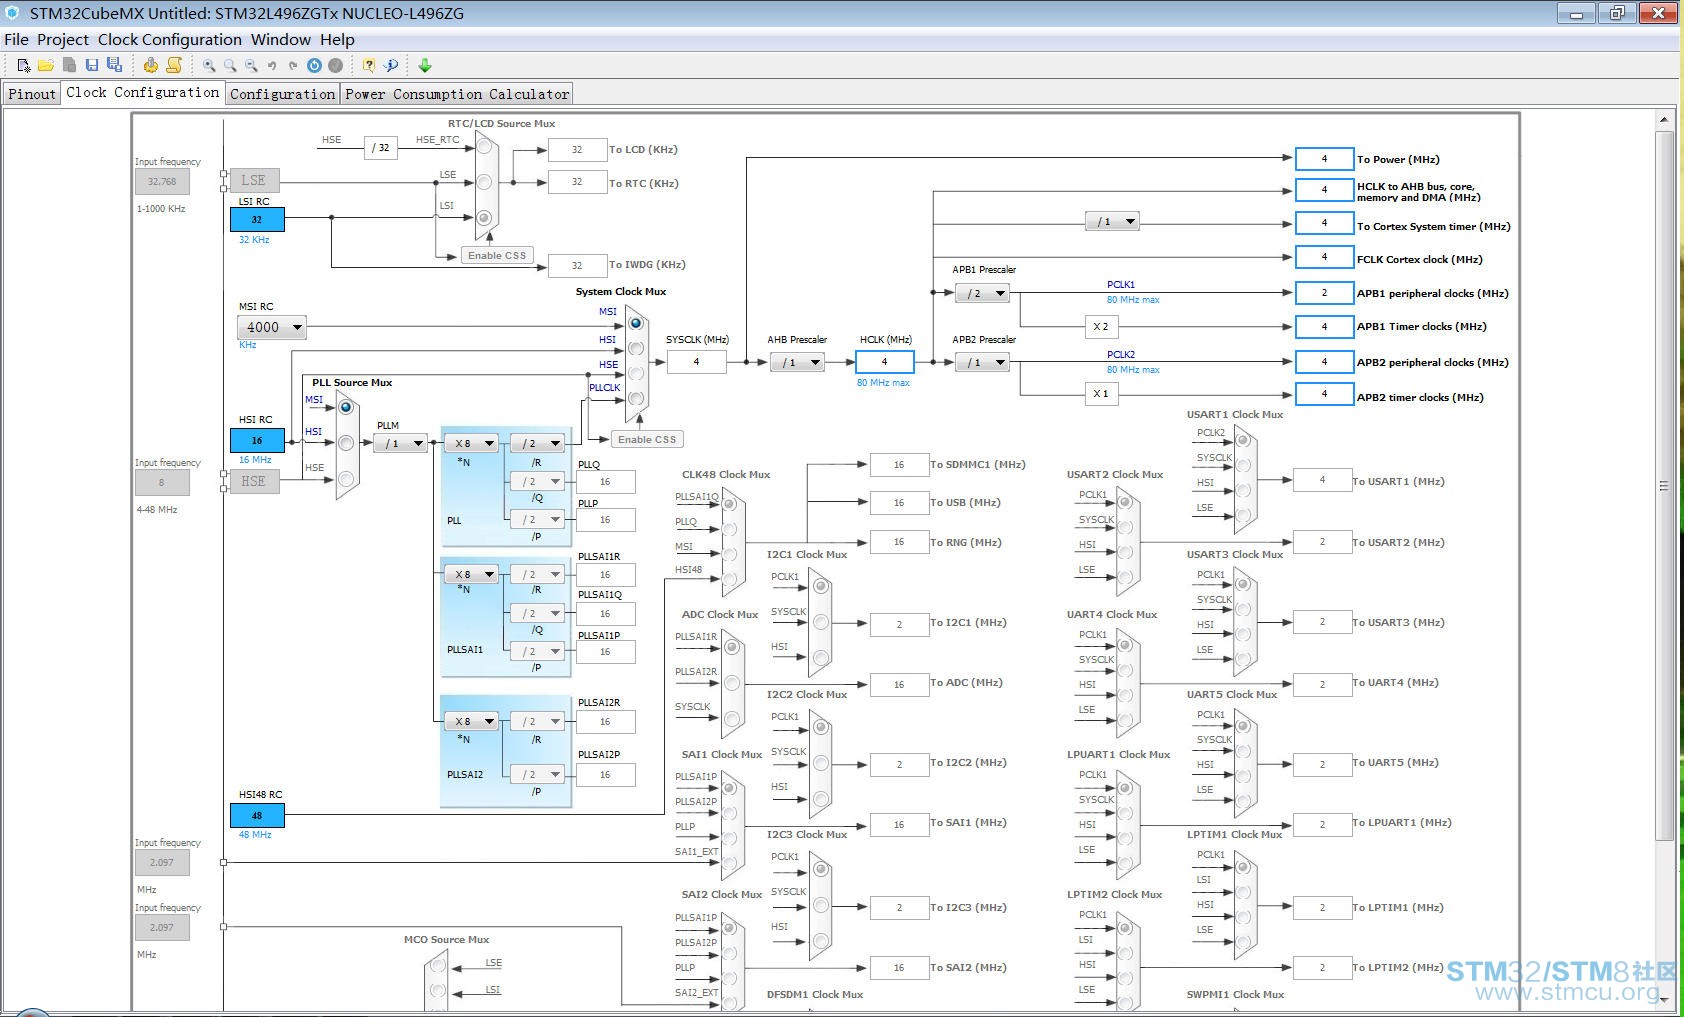Select MSI in the System Clock Mux

pyautogui.click(x=636, y=323)
